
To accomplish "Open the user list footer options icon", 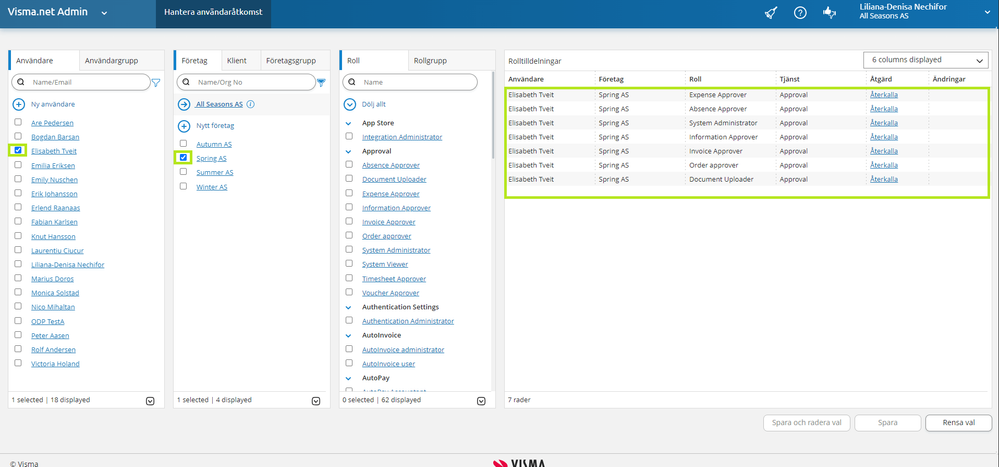I will (150, 401).
